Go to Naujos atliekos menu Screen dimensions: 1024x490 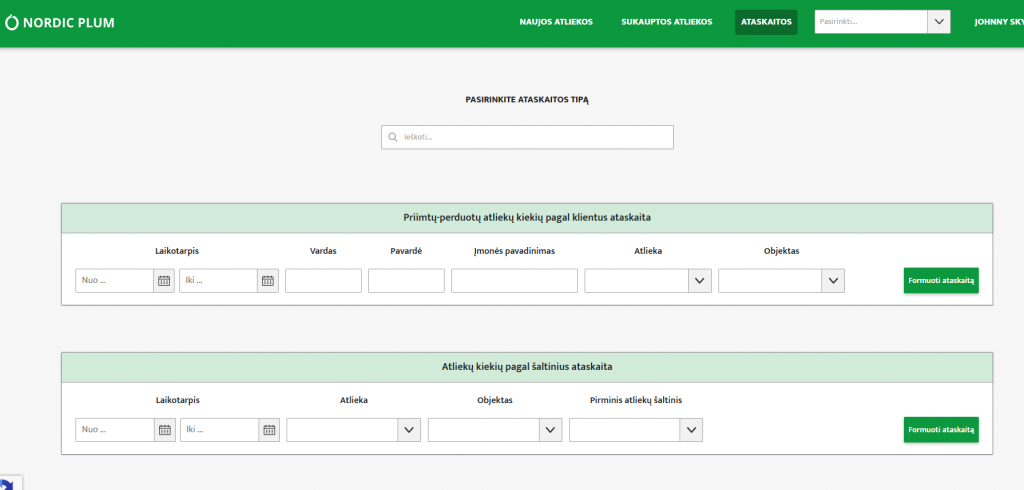pos(556,22)
